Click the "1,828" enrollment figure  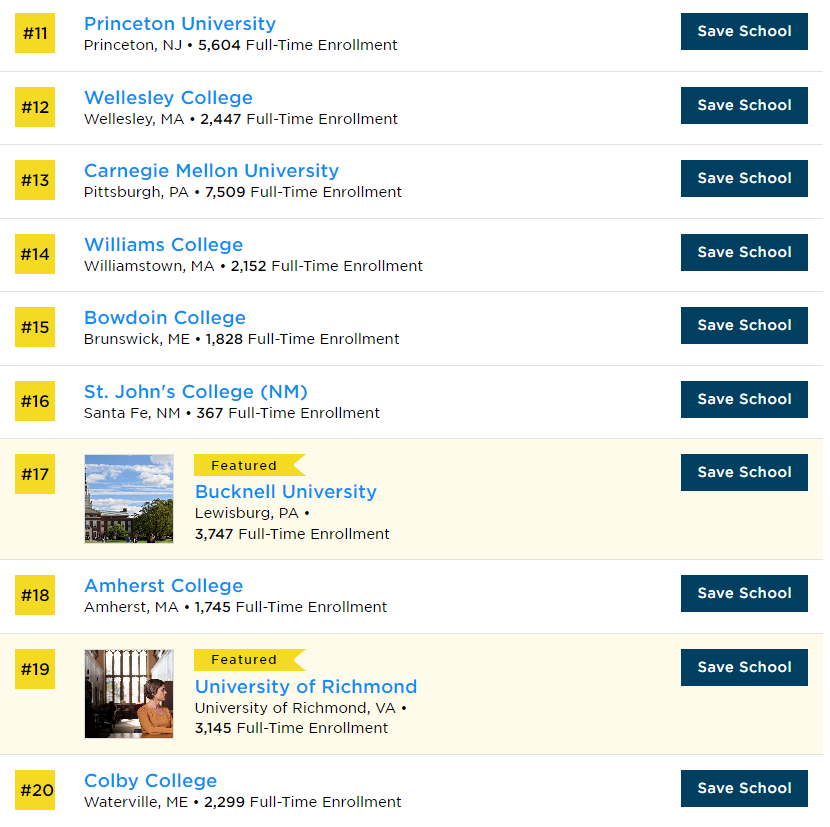pos(224,339)
